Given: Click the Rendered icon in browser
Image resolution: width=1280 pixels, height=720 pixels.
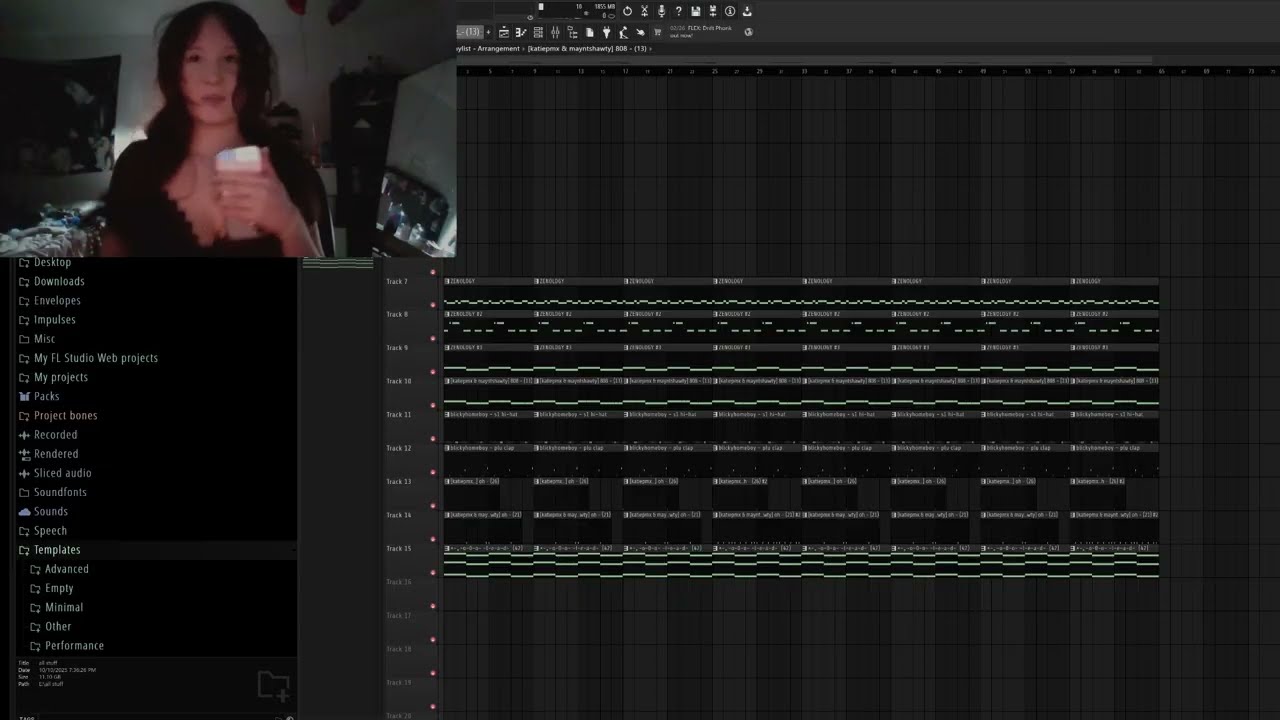Looking at the screenshot, I should [24, 454].
